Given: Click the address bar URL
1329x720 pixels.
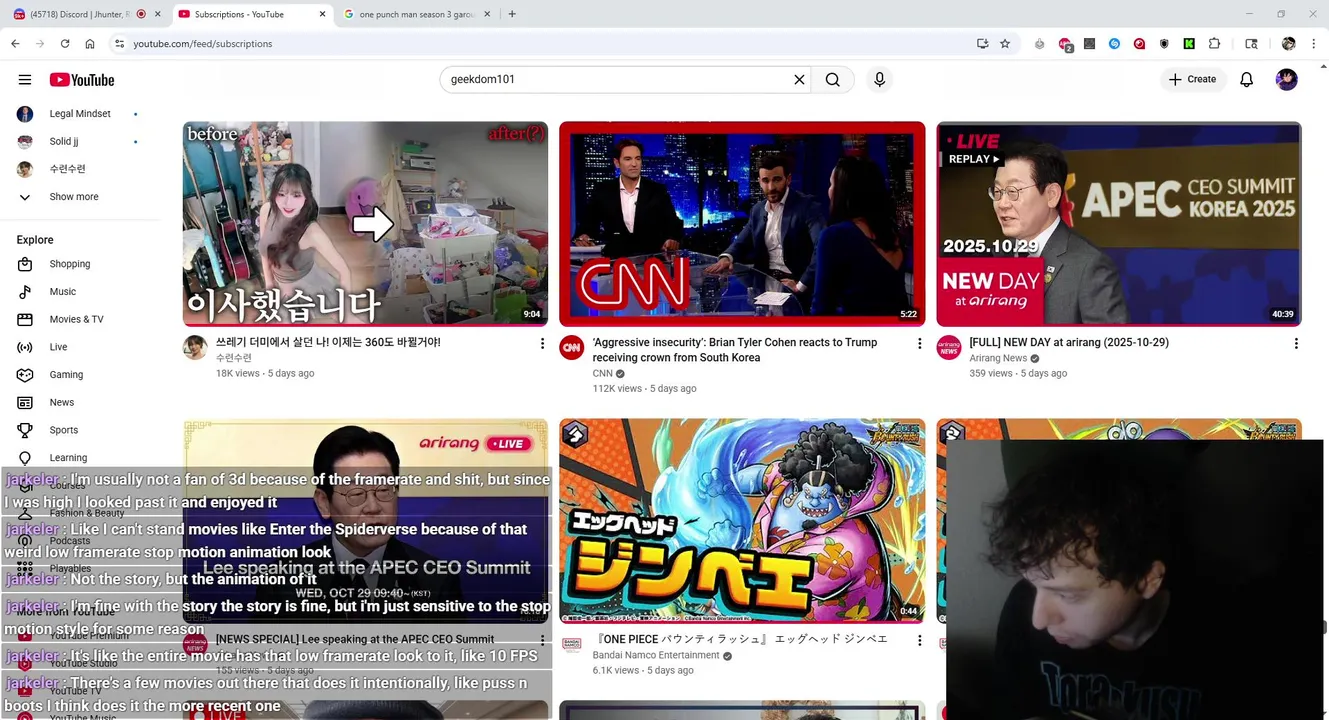Looking at the screenshot, I should coord(203,44).
